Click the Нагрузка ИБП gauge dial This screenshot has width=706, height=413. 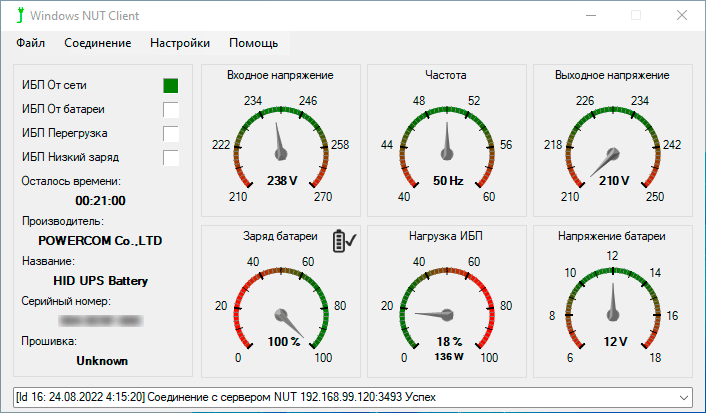tap(447, 309)
